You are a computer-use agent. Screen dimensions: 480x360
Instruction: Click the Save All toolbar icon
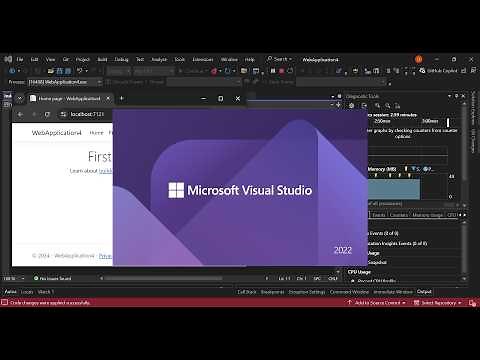pyautogui.click(x=68, y=71)
